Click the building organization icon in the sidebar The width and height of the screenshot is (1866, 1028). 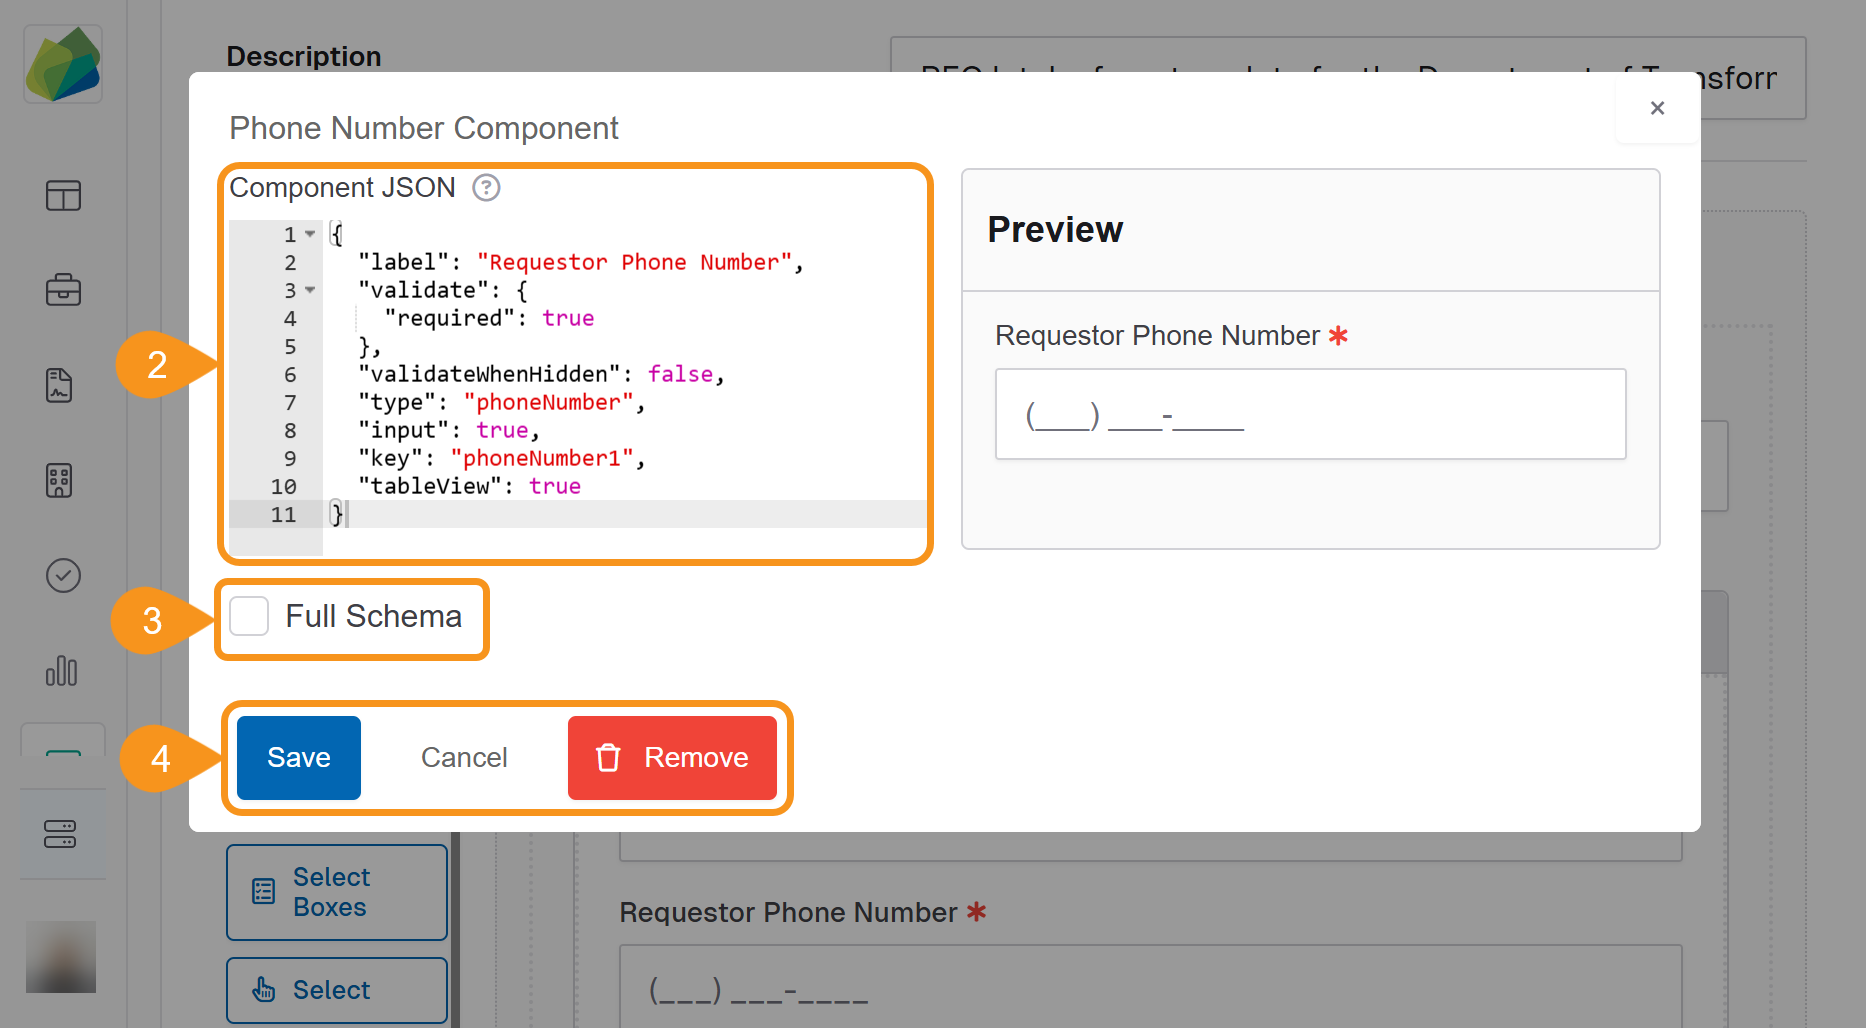pyautogui.click(x=60, y=480)
